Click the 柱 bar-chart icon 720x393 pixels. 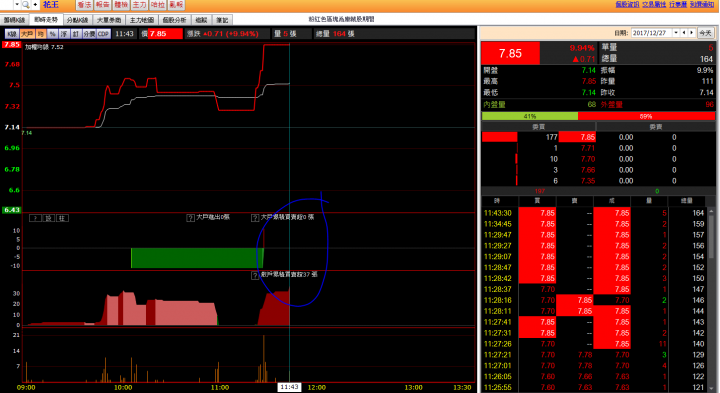coord(62,218)
